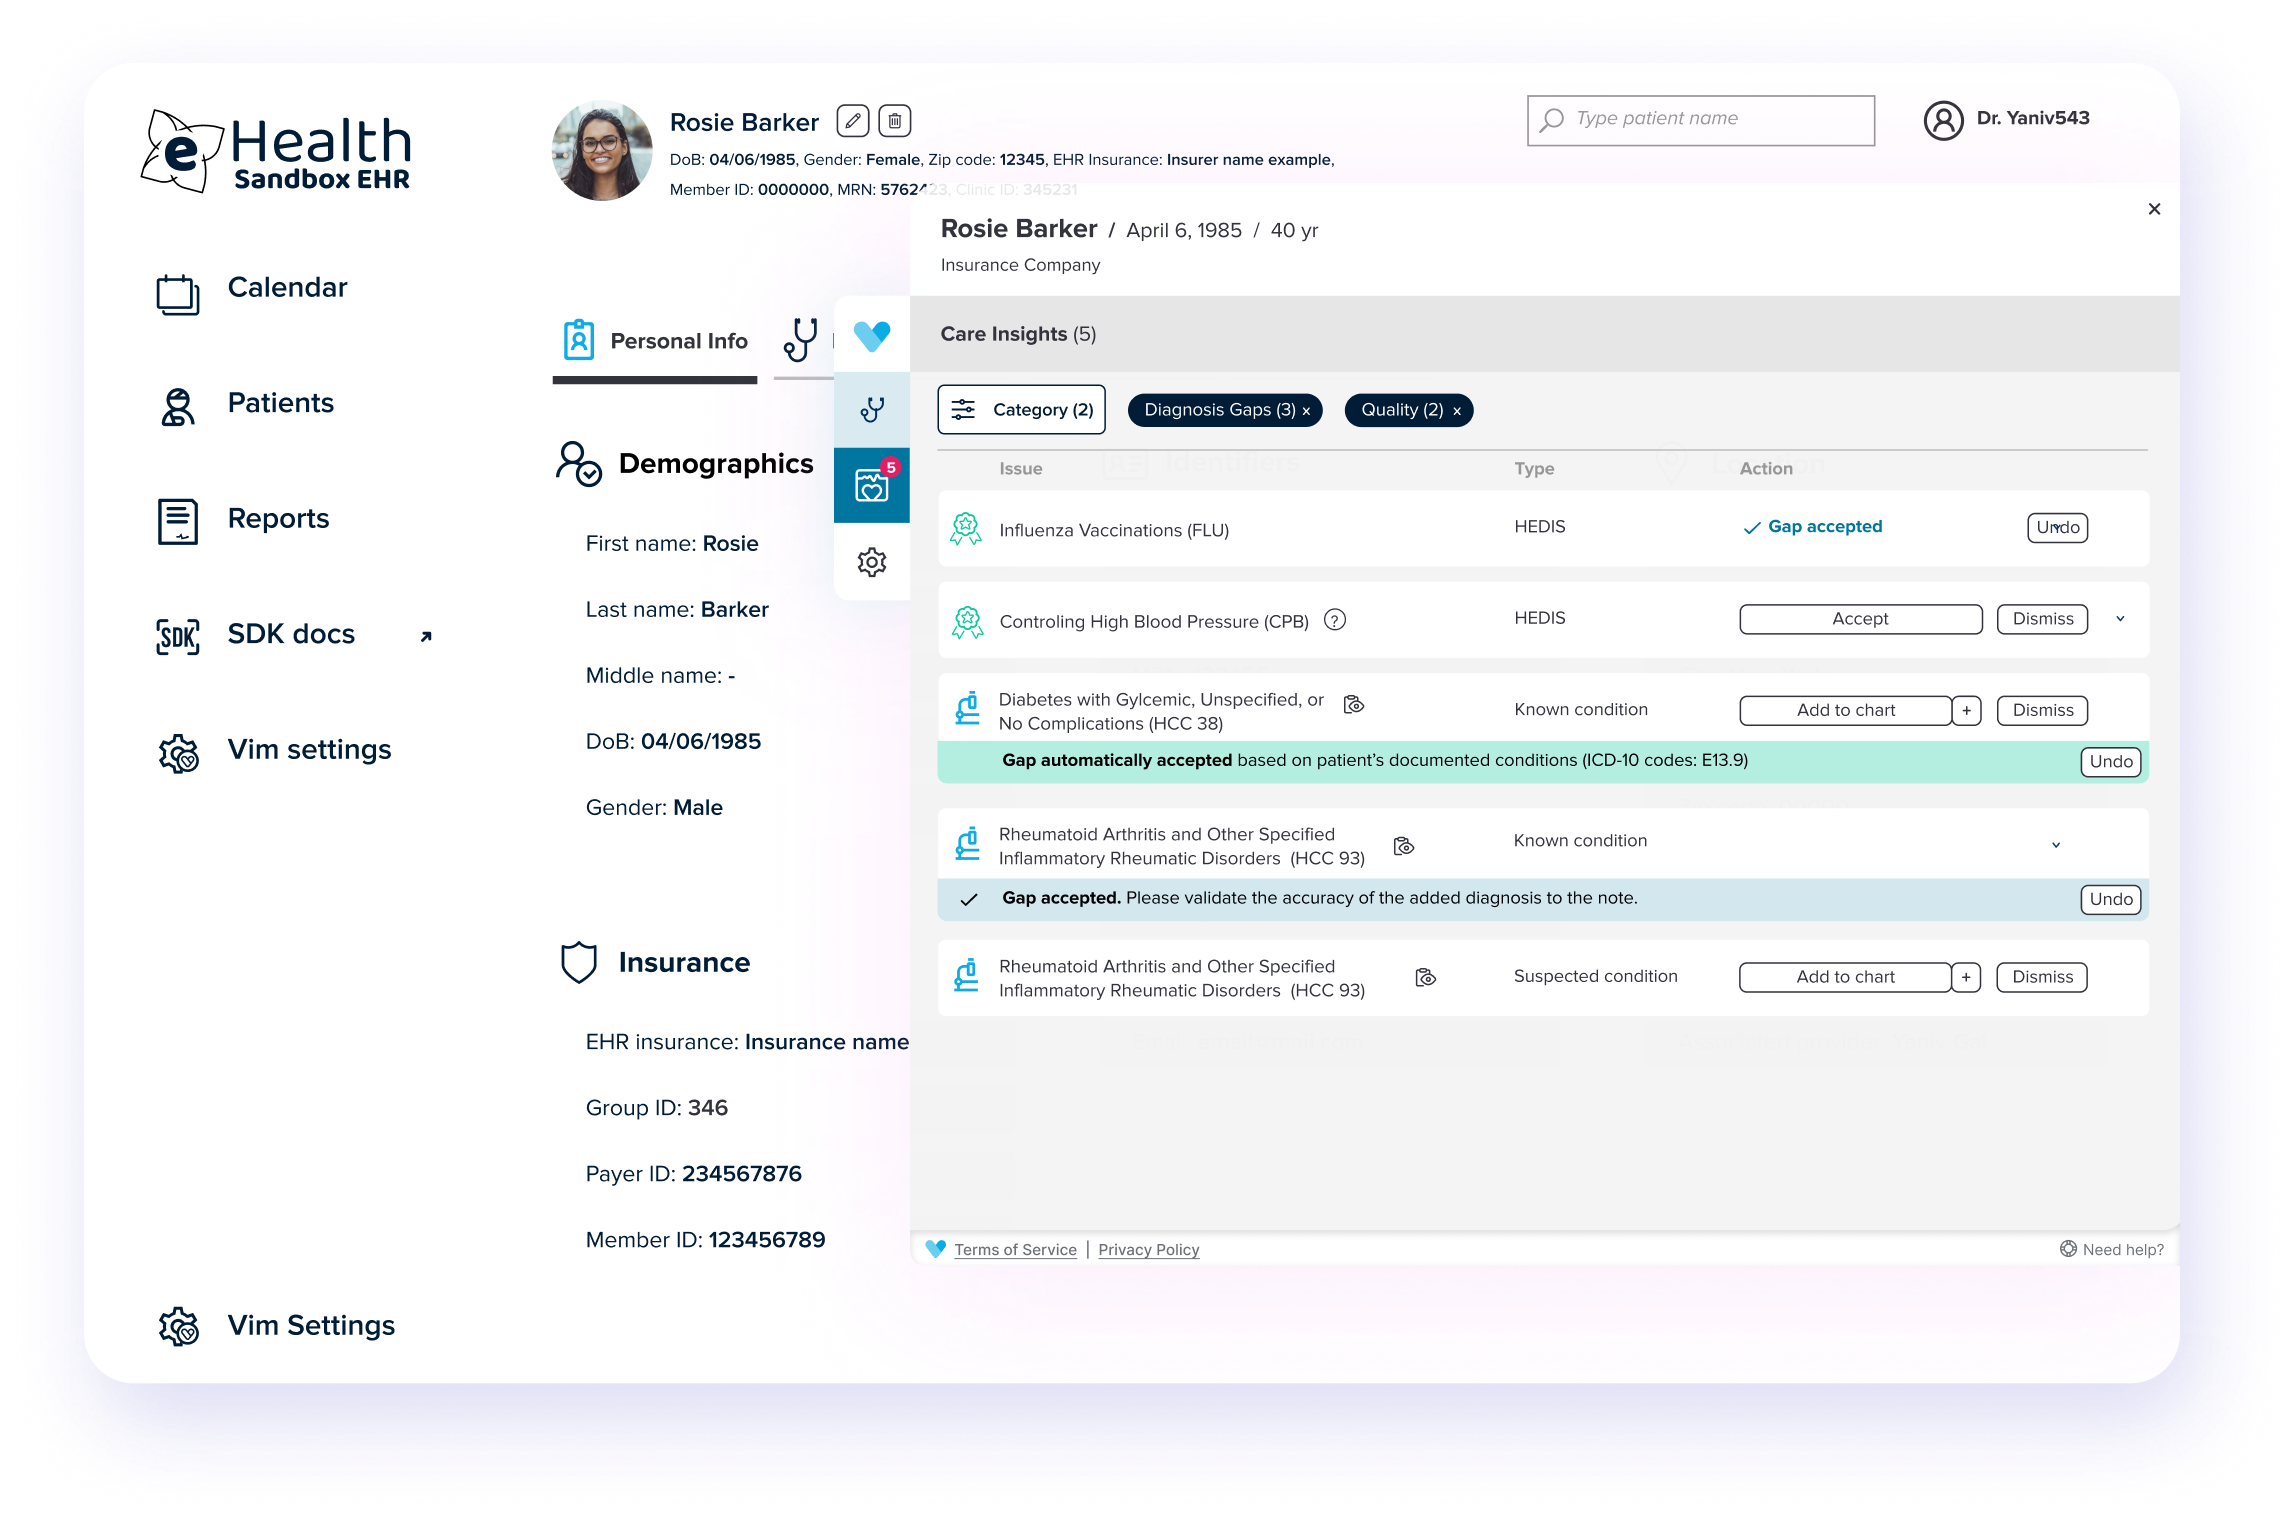Remove the Quality filter chip

click(x=1457, y=411)
